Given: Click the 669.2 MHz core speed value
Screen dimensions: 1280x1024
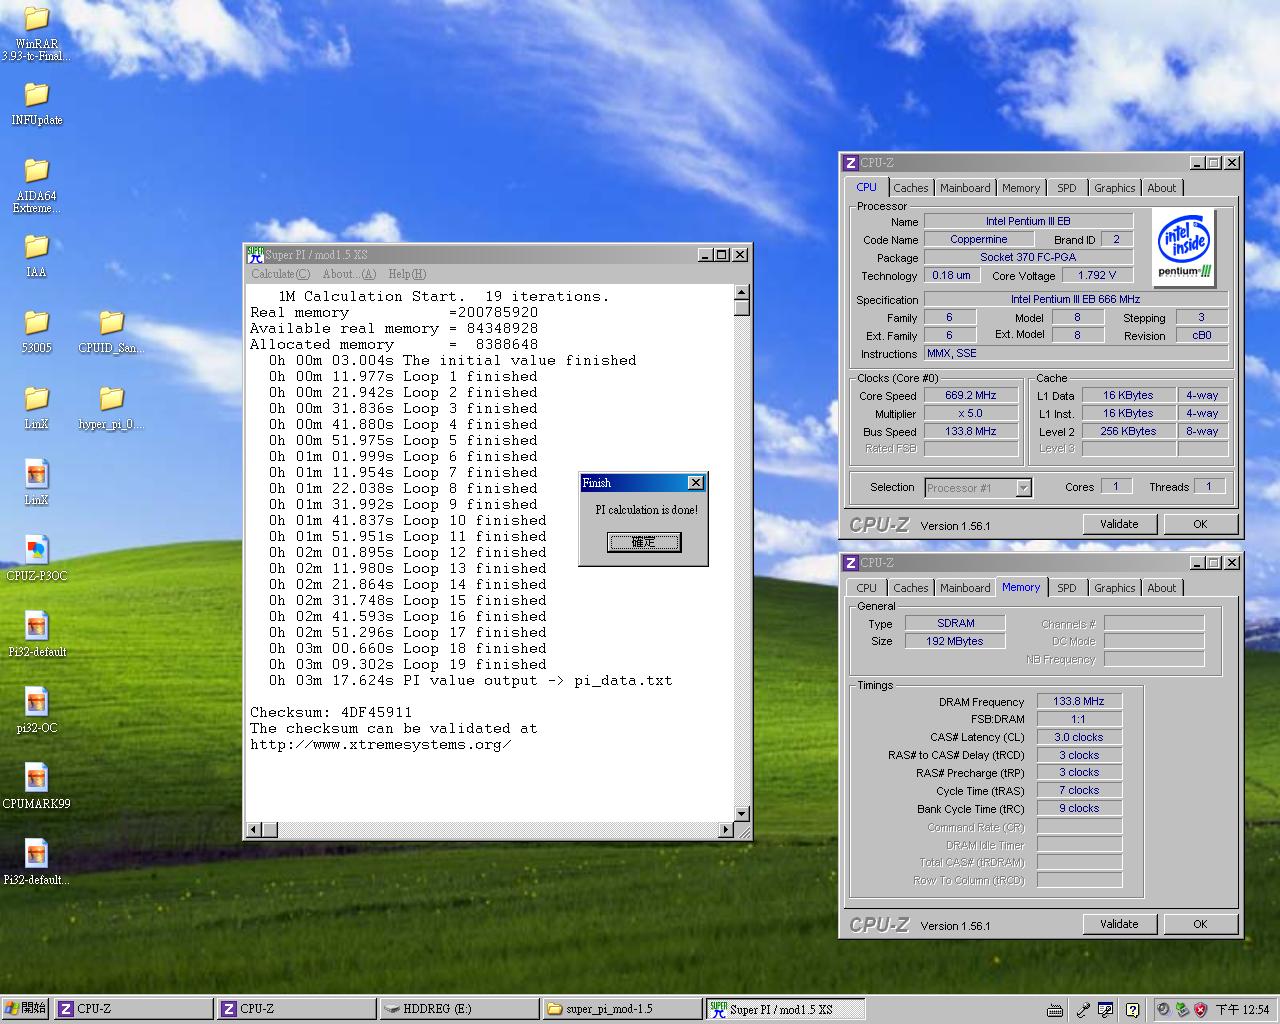Looking at the screenshot, I should tap(970, 396).
